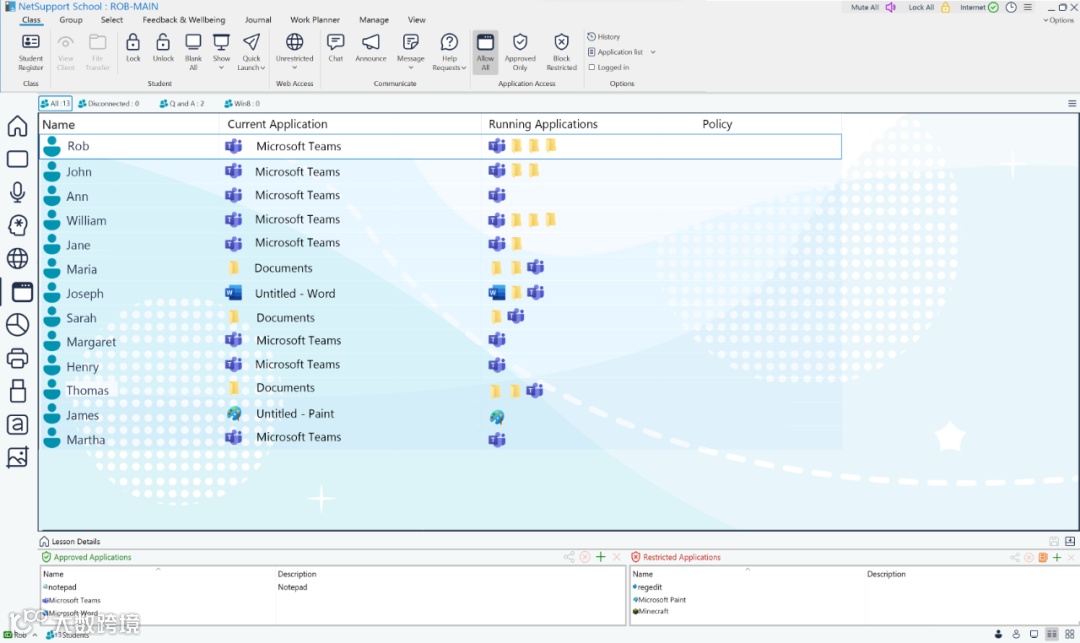Open the Manage ribbon tab
The width and height of the screenshot is (1080, 643).
373,20
